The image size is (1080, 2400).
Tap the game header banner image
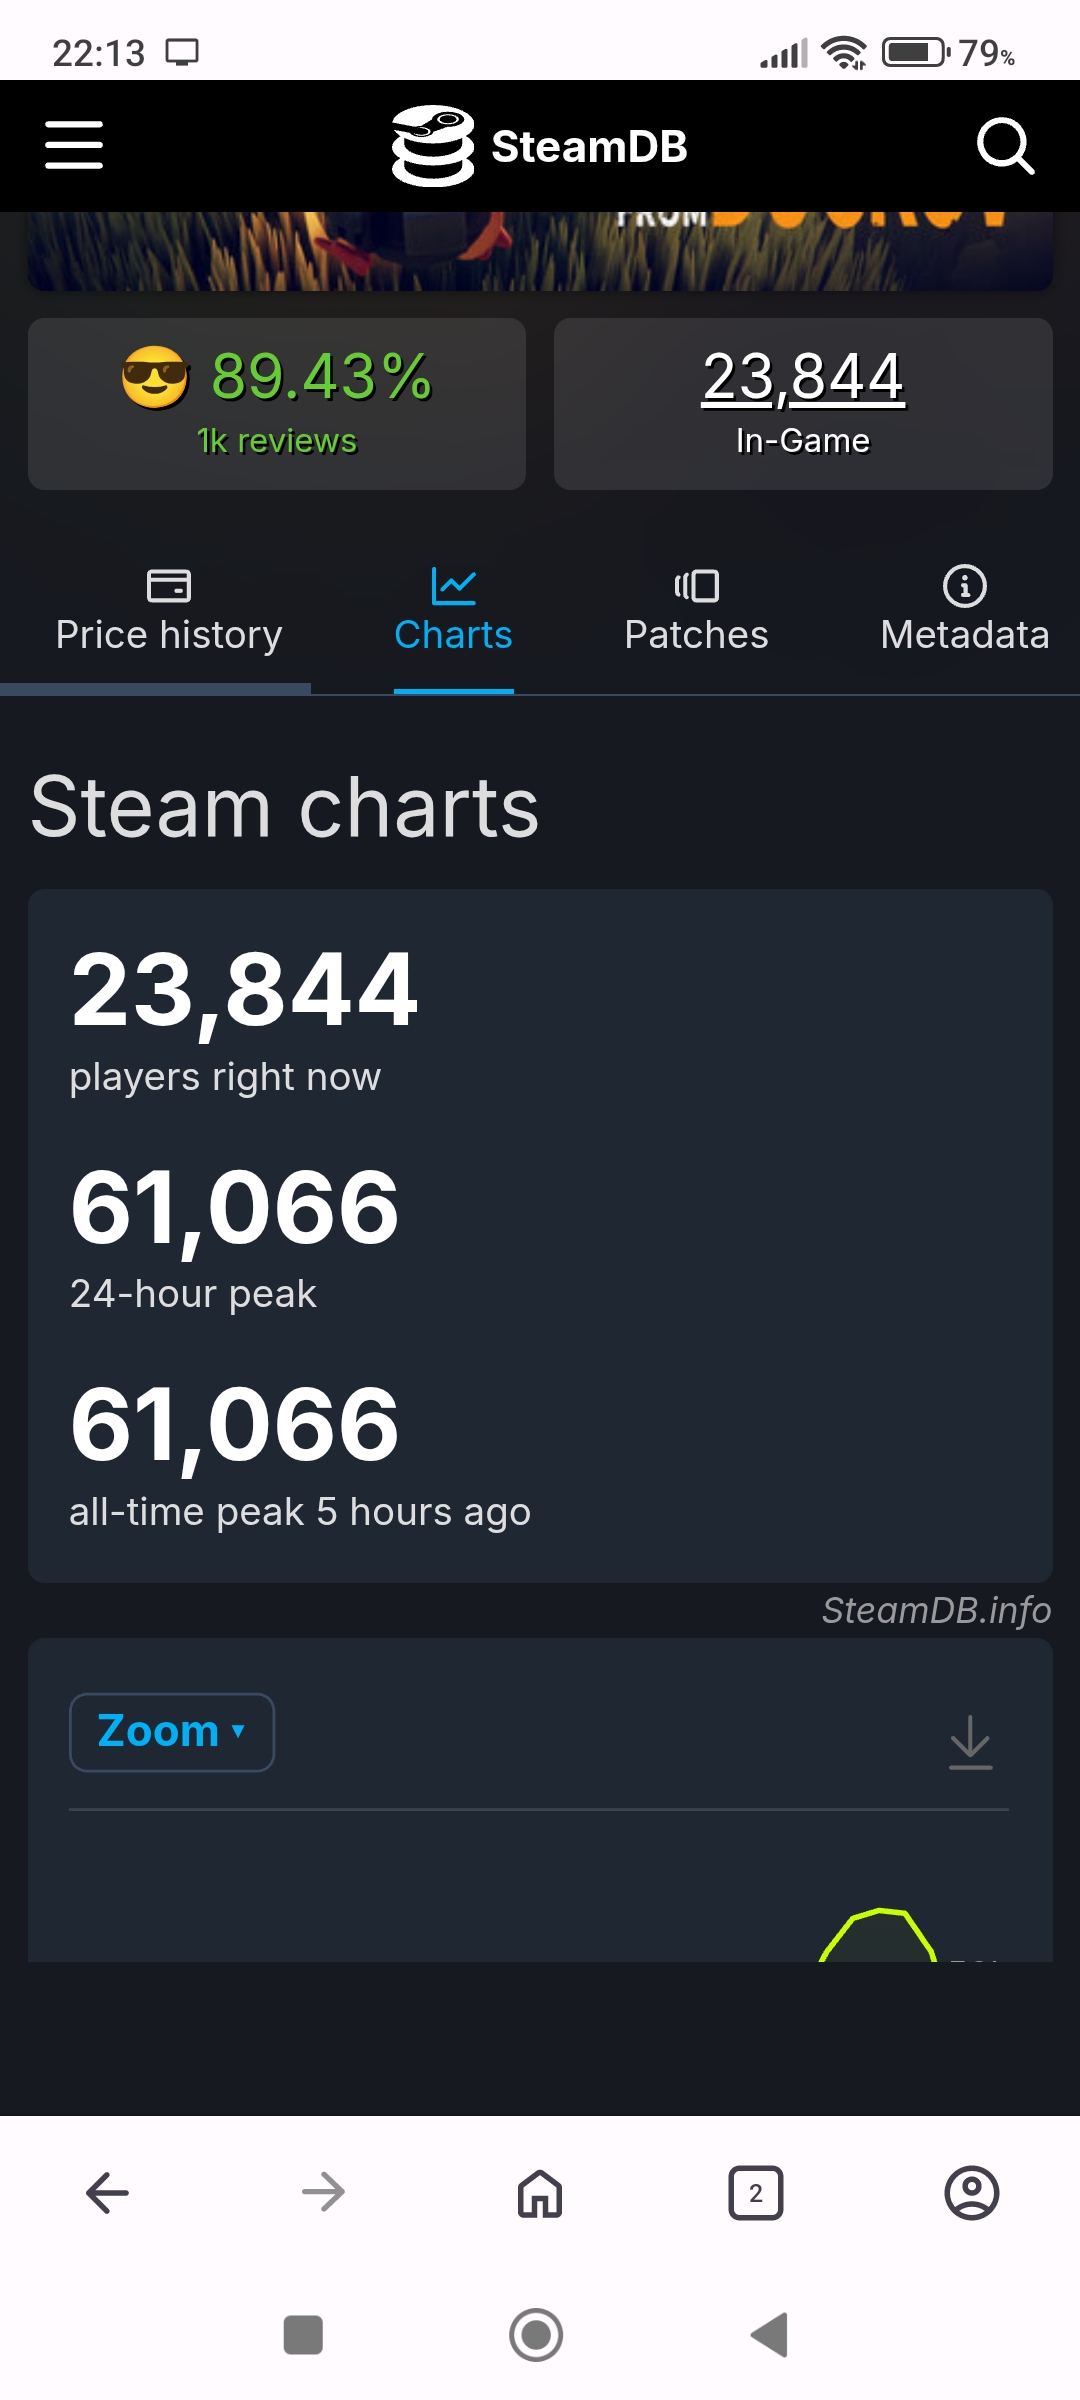pyautogui.click(x=540, y=252)
